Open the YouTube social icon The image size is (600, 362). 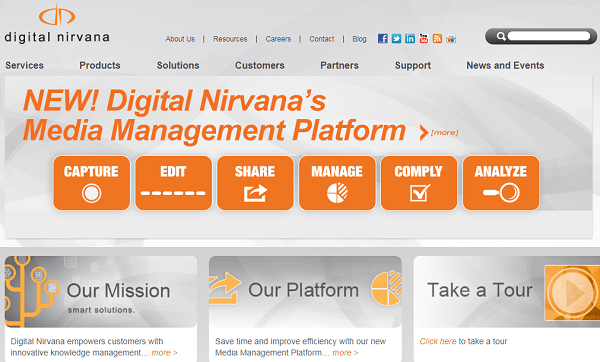[x=424, y=39]
